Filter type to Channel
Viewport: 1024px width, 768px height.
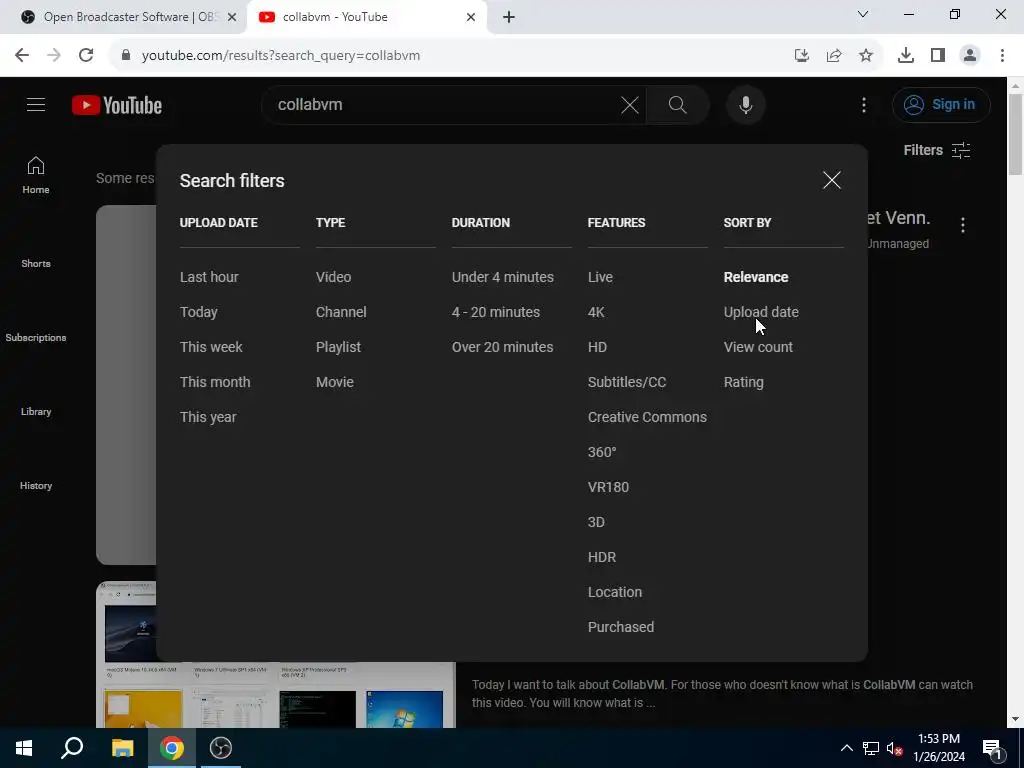(341, 312)
